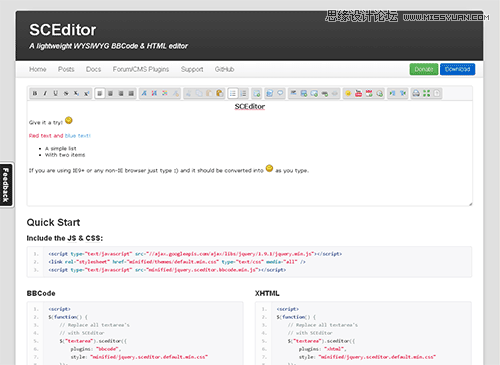Click the insert image icon

pos(304,93)
